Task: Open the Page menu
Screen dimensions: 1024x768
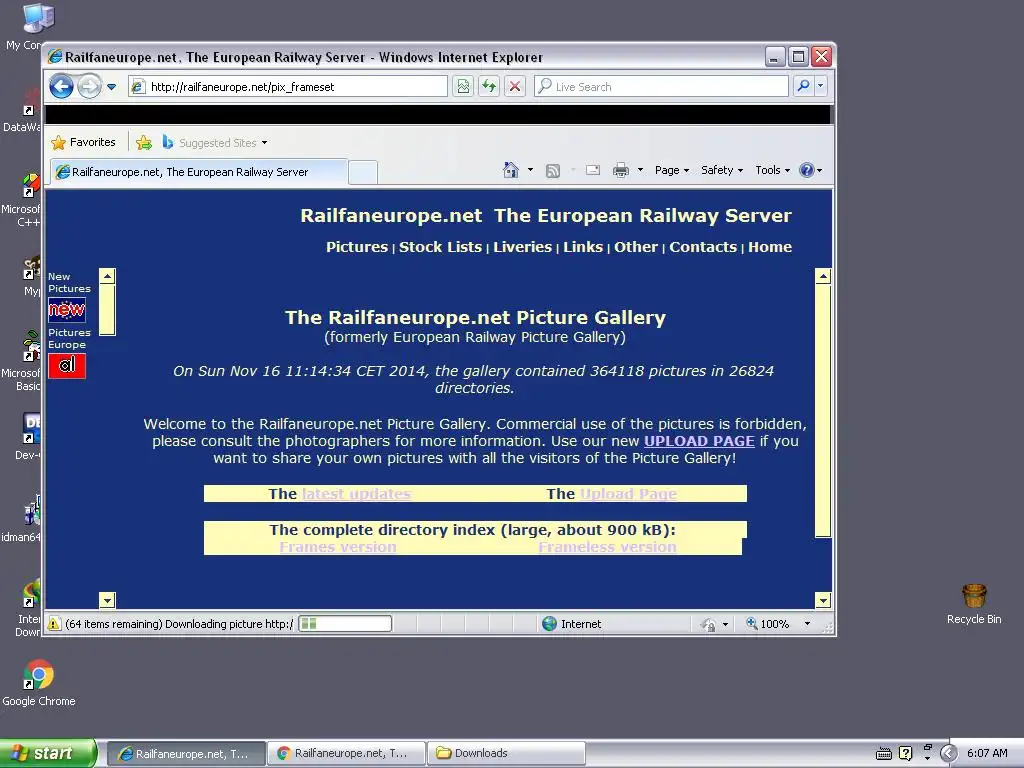Action: (x=672, y=170)
